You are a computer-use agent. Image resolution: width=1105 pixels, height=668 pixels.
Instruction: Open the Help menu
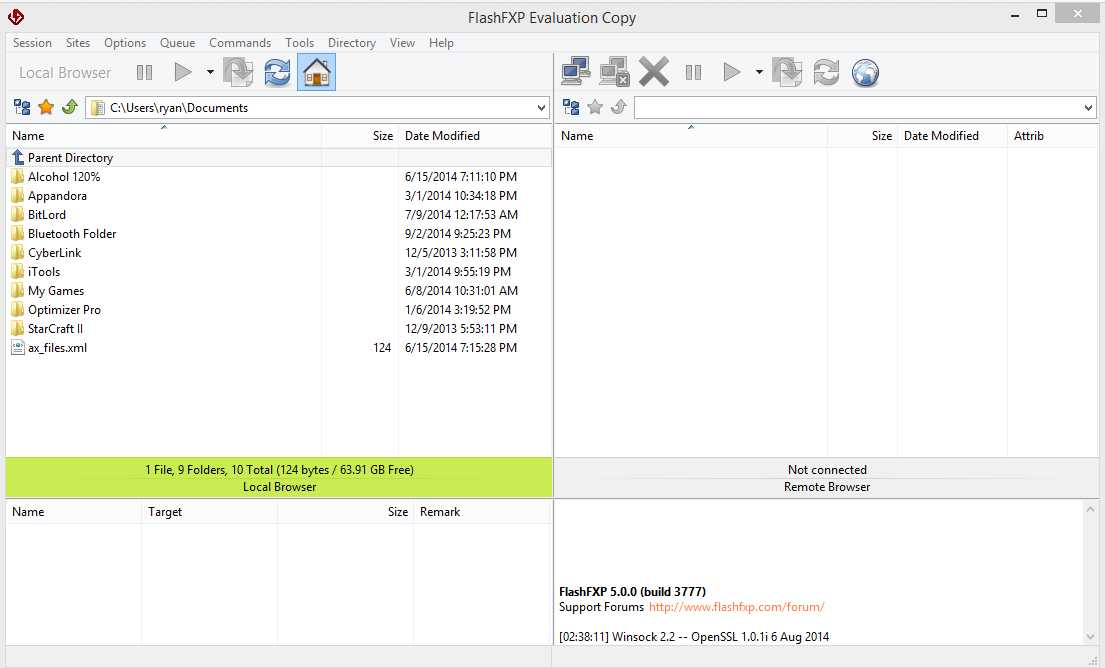pyautogui.click(x=441, y=43)
